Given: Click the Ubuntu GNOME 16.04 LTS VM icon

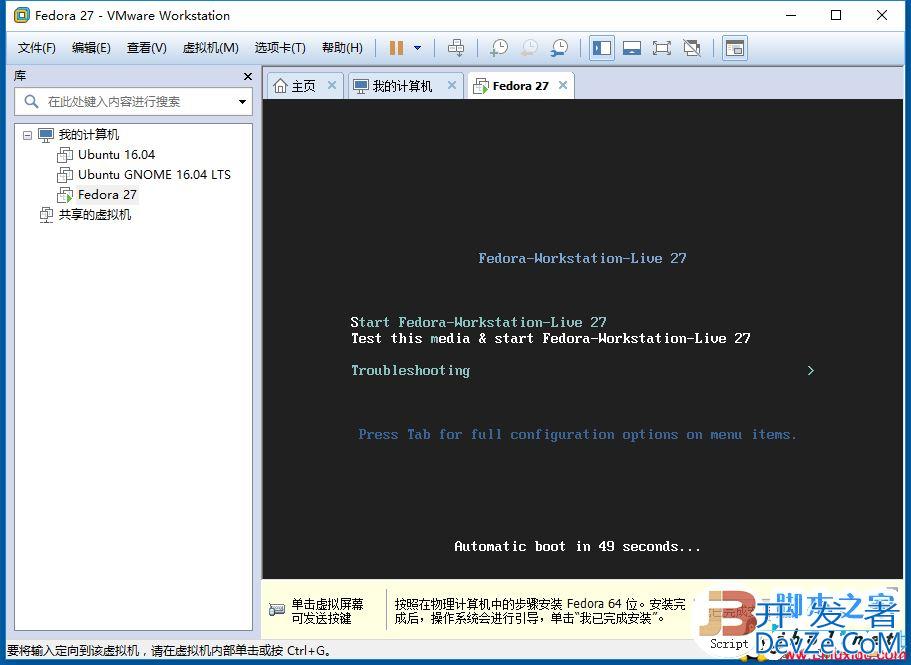Looking at the screenshot, I should click(x=64, y=174).
